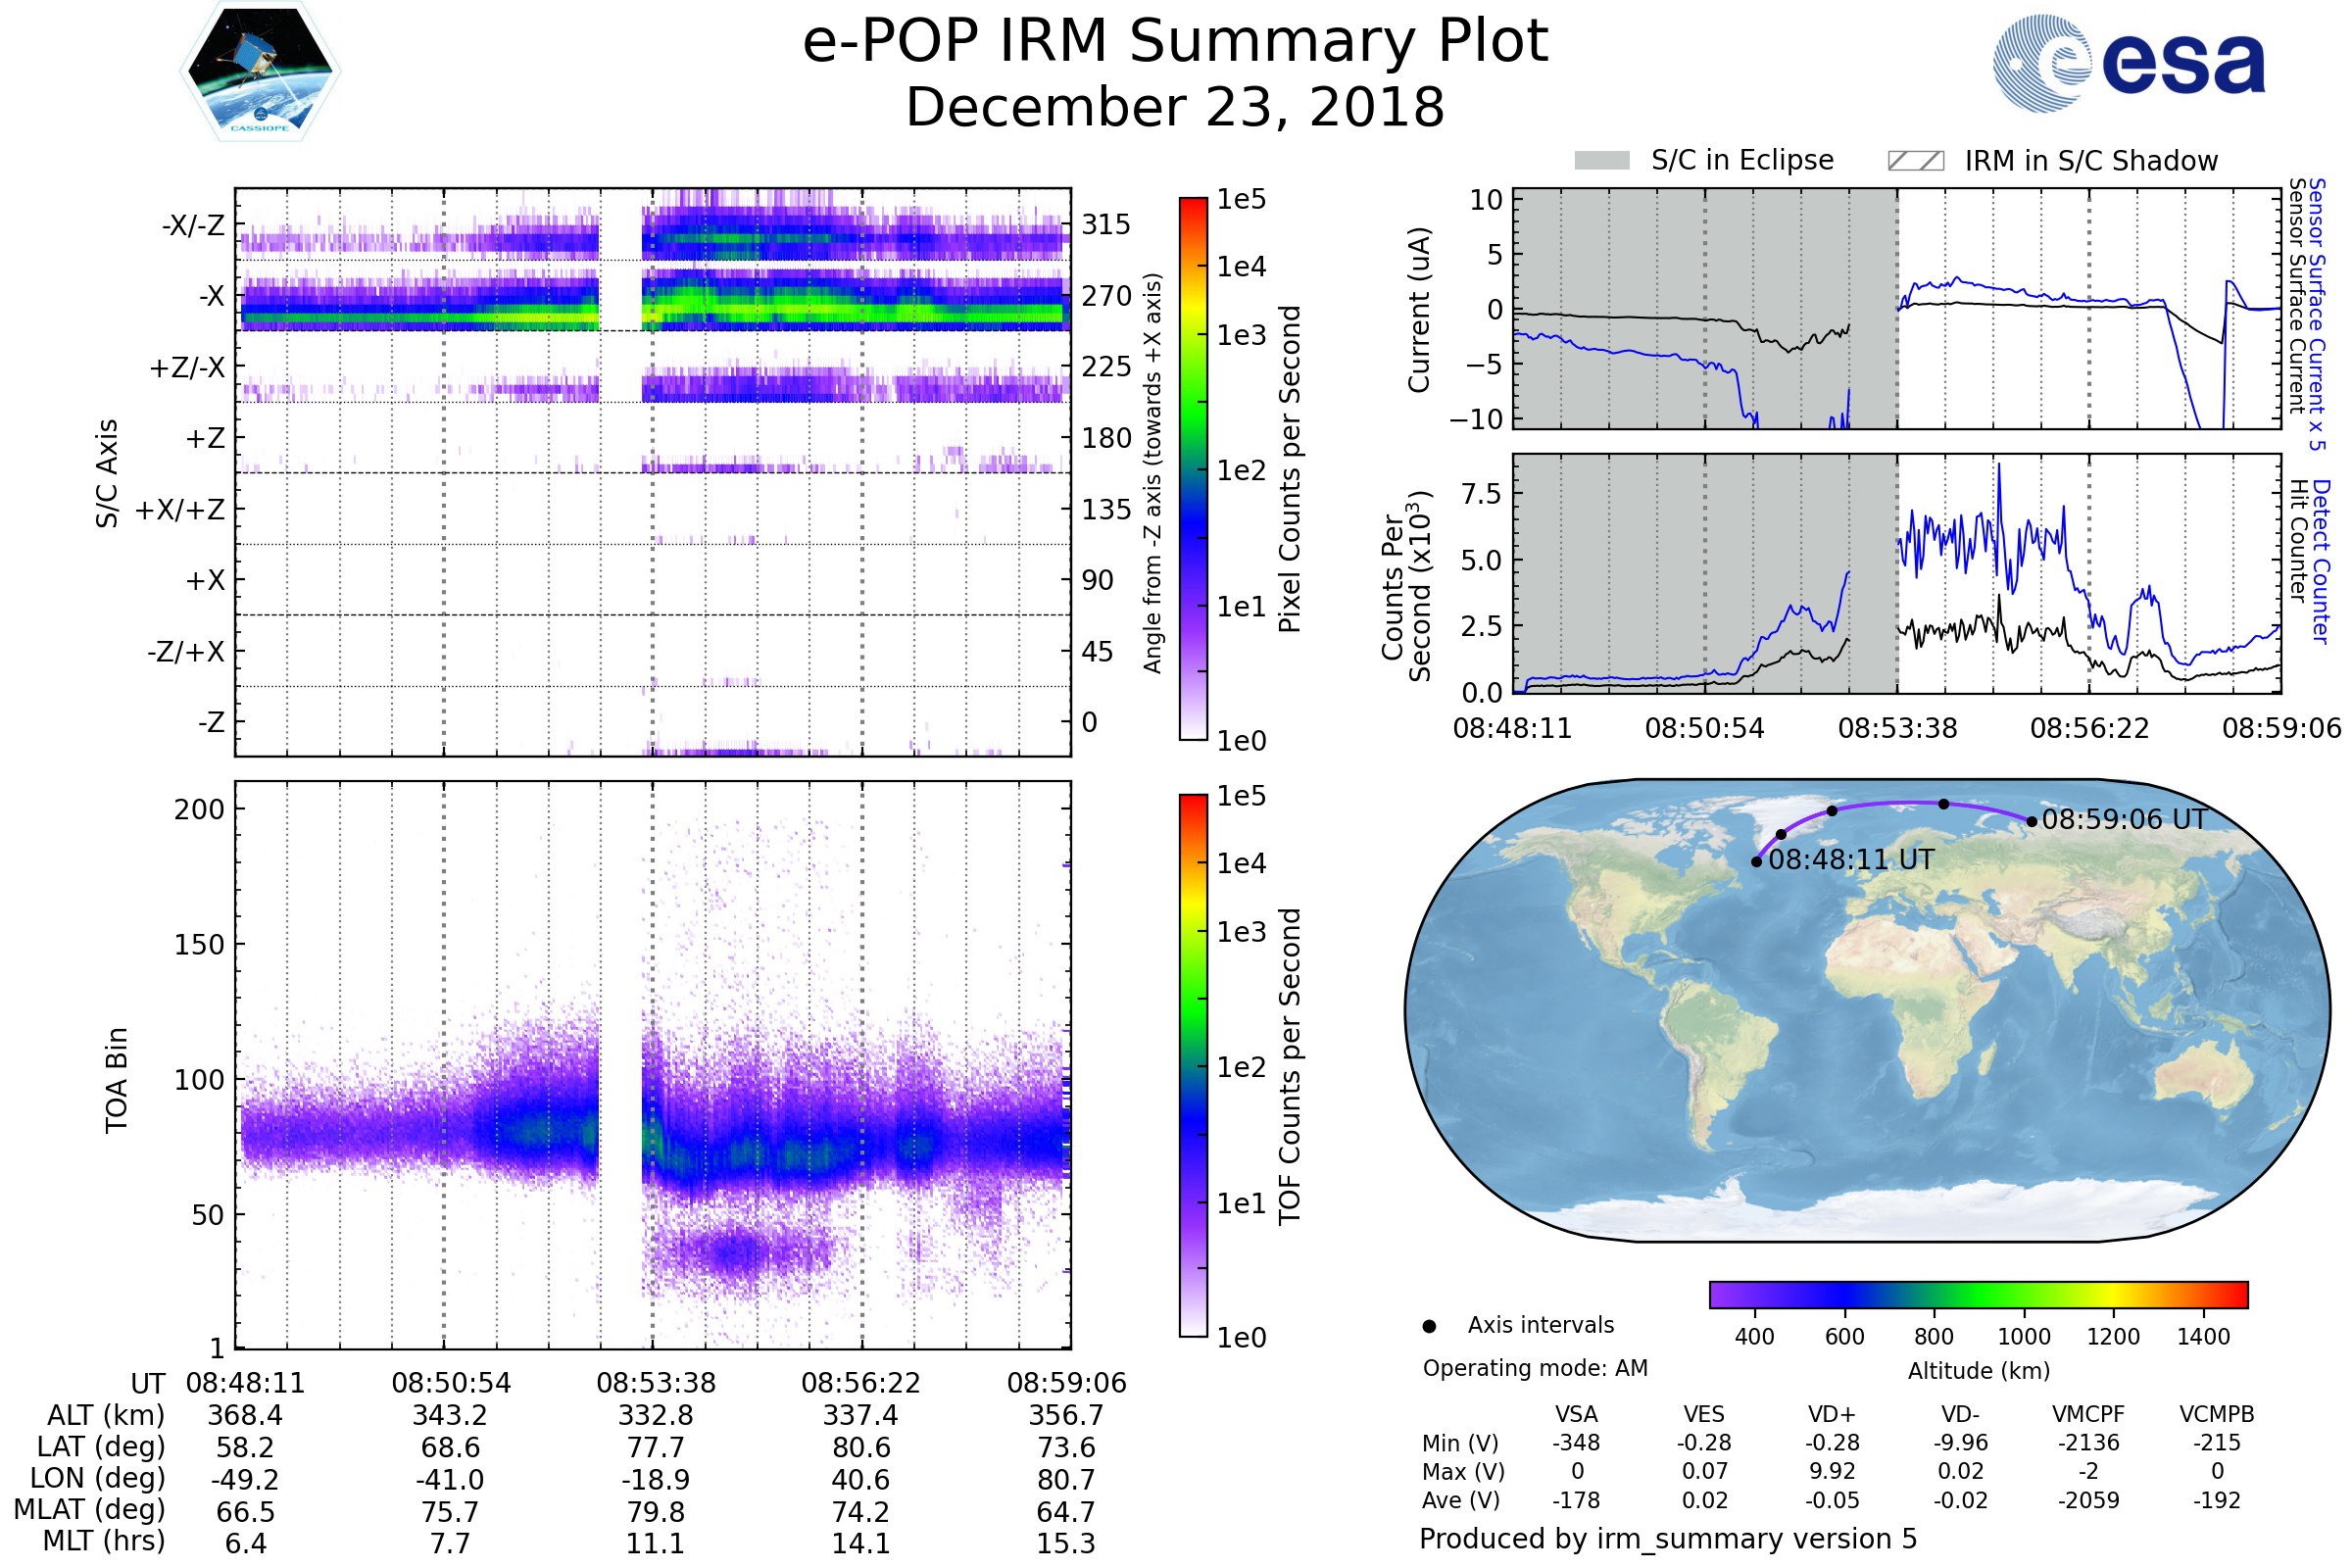Click the December 23, 2018 date heading
Image resolution: width=2352 pixels, height=1568 pixels.
tap(1175, 108)
